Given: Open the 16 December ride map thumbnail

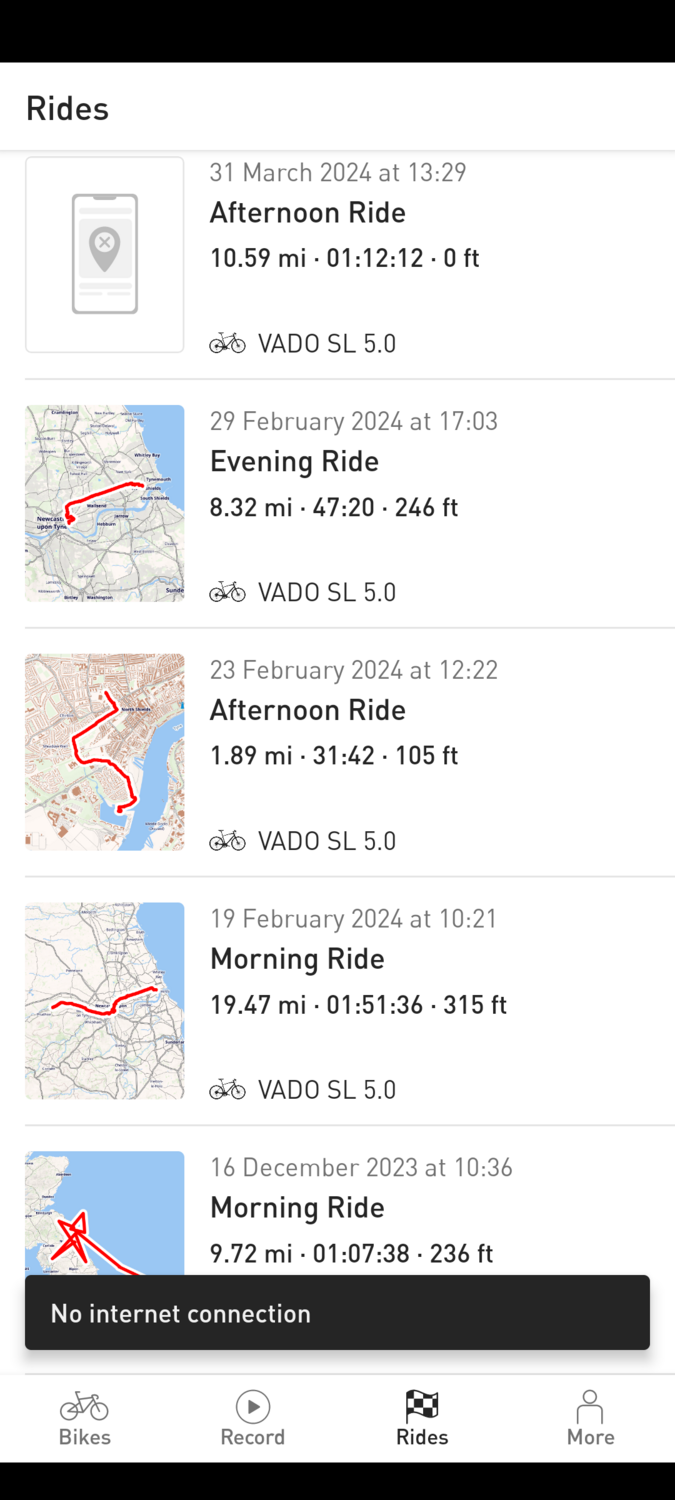Looking at the screenshot, I should tap(105, 1212).
